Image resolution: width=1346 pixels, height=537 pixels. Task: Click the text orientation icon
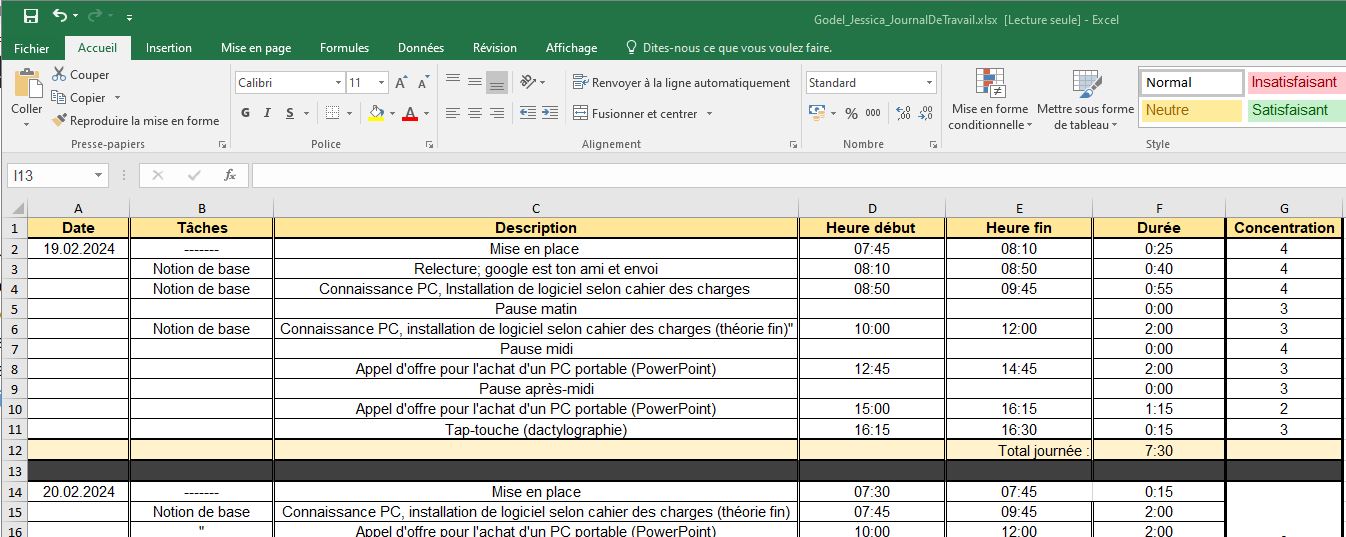point(529,82)
